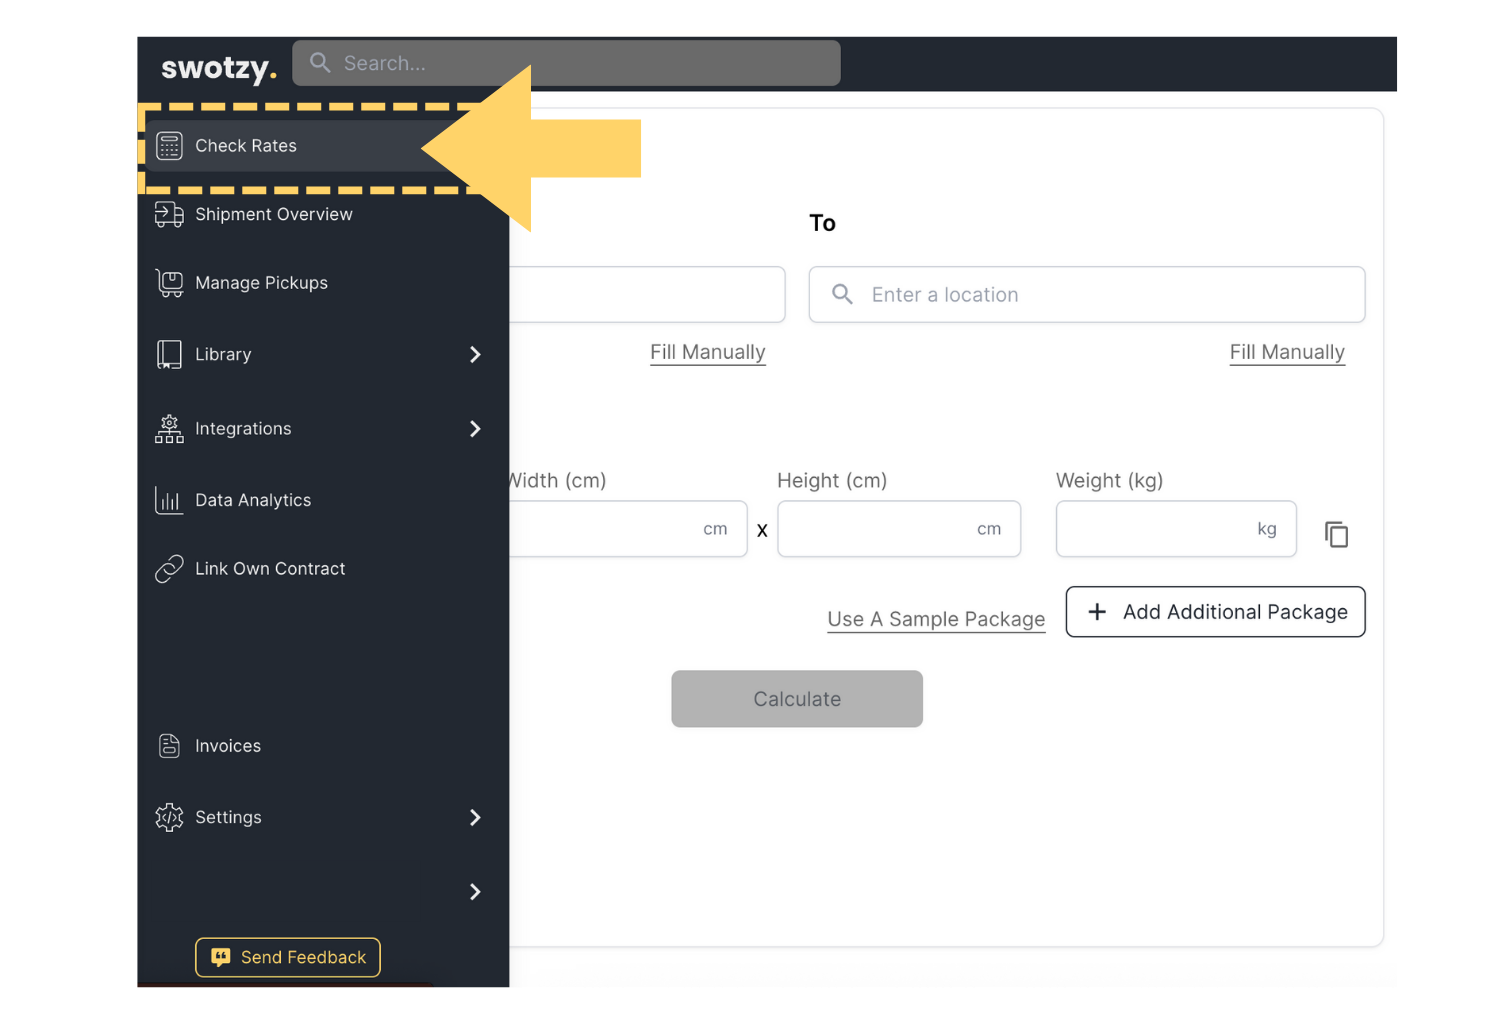
Task: Expand the Settings submenu chevron
Action: [475, 818]
